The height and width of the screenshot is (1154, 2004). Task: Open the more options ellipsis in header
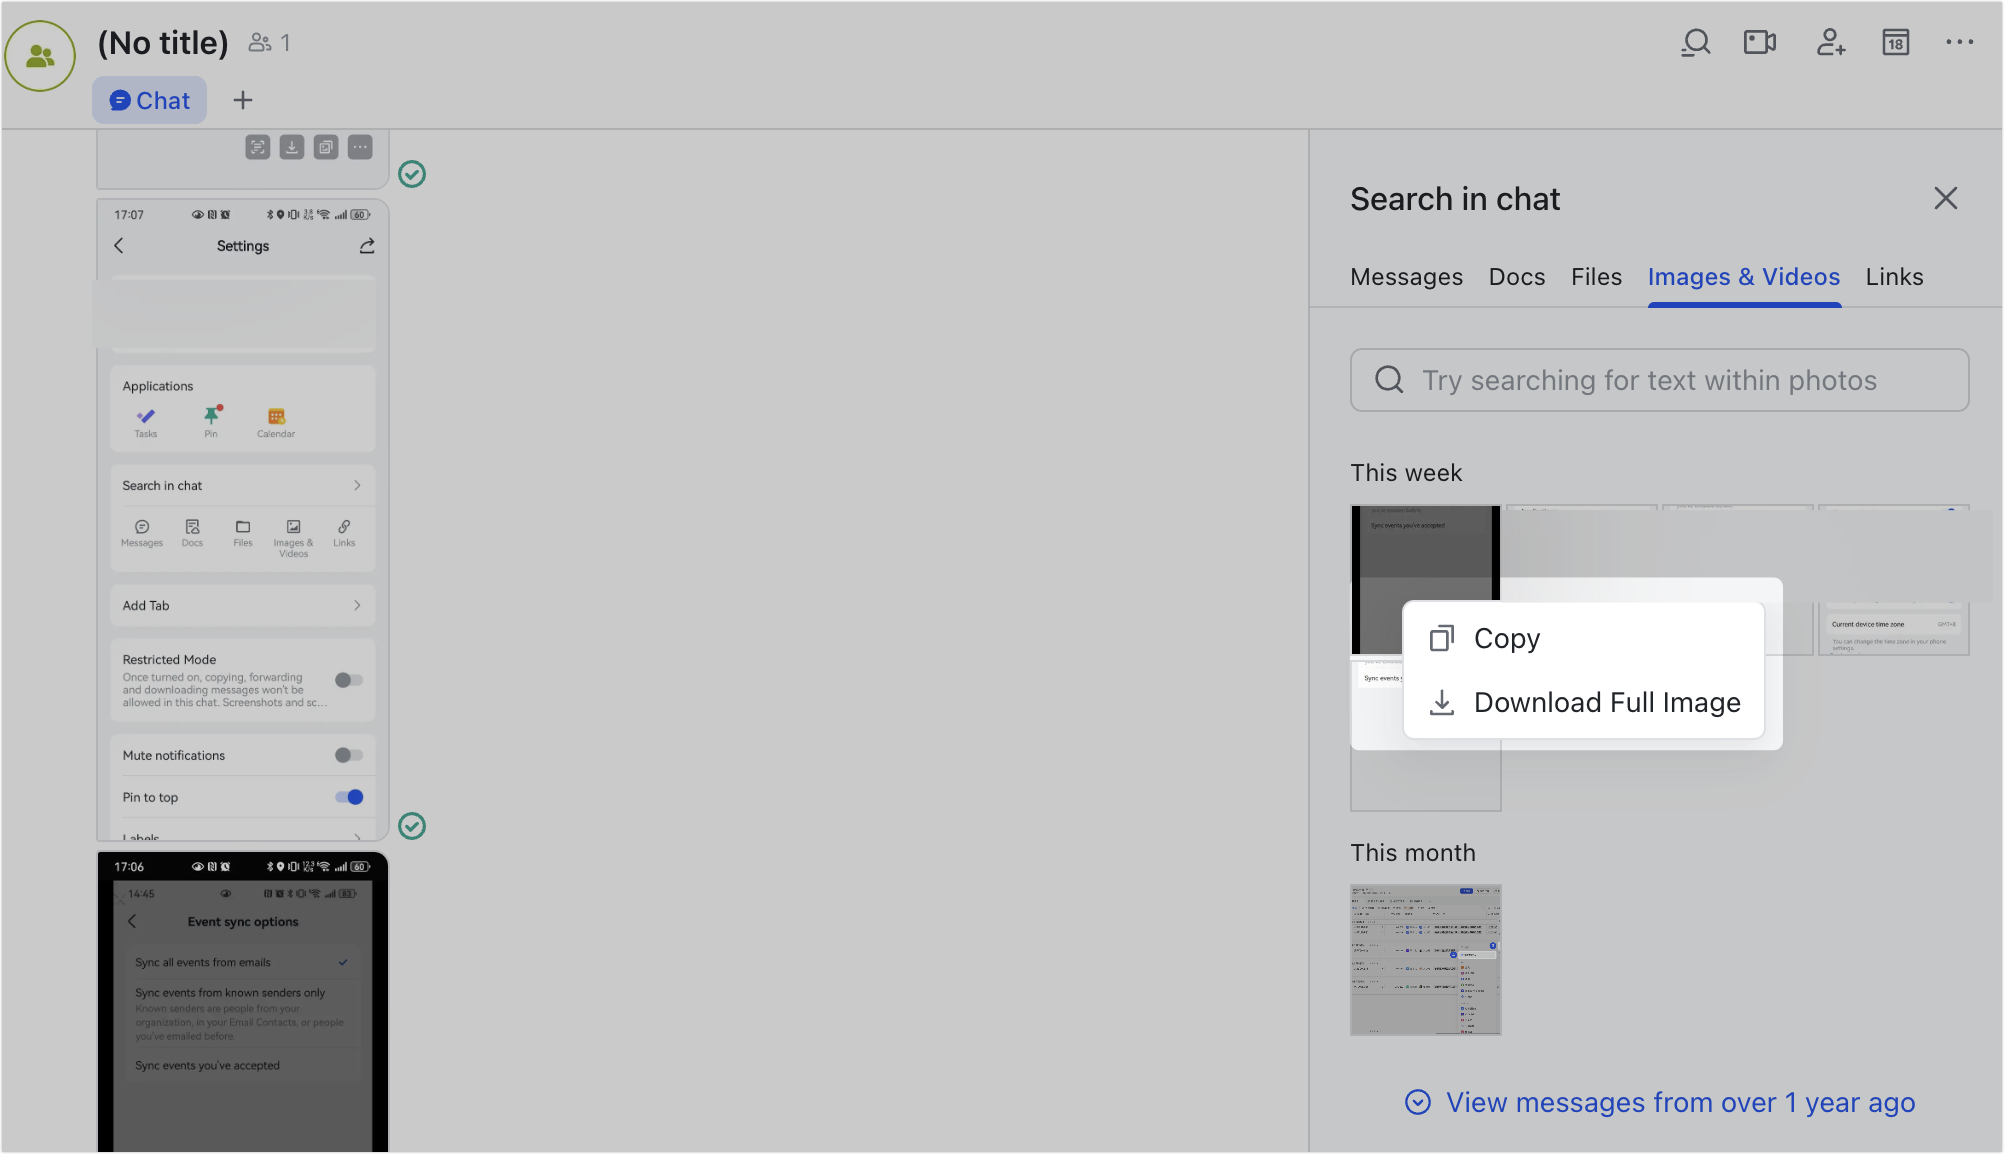pyautogui.click(x=1959, y=42)
